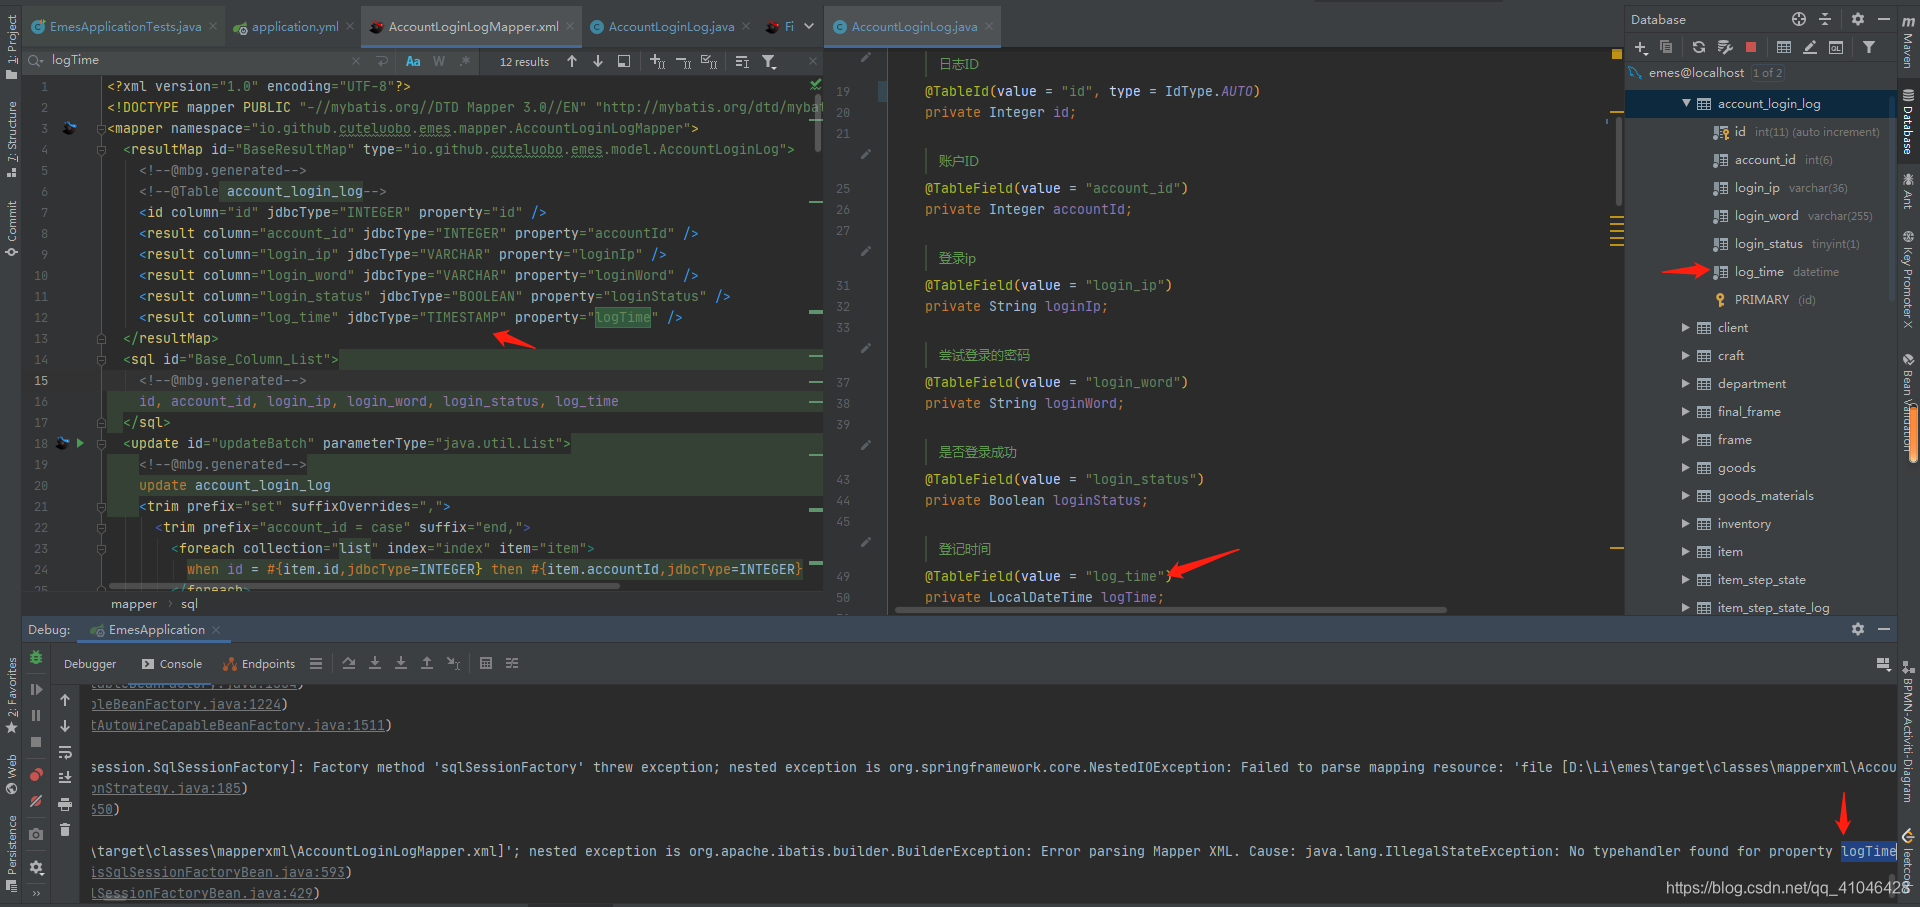This screenshot has height=907, width=1920.
Task: Unselect the current occurrence
Action: tap(683, 61)
